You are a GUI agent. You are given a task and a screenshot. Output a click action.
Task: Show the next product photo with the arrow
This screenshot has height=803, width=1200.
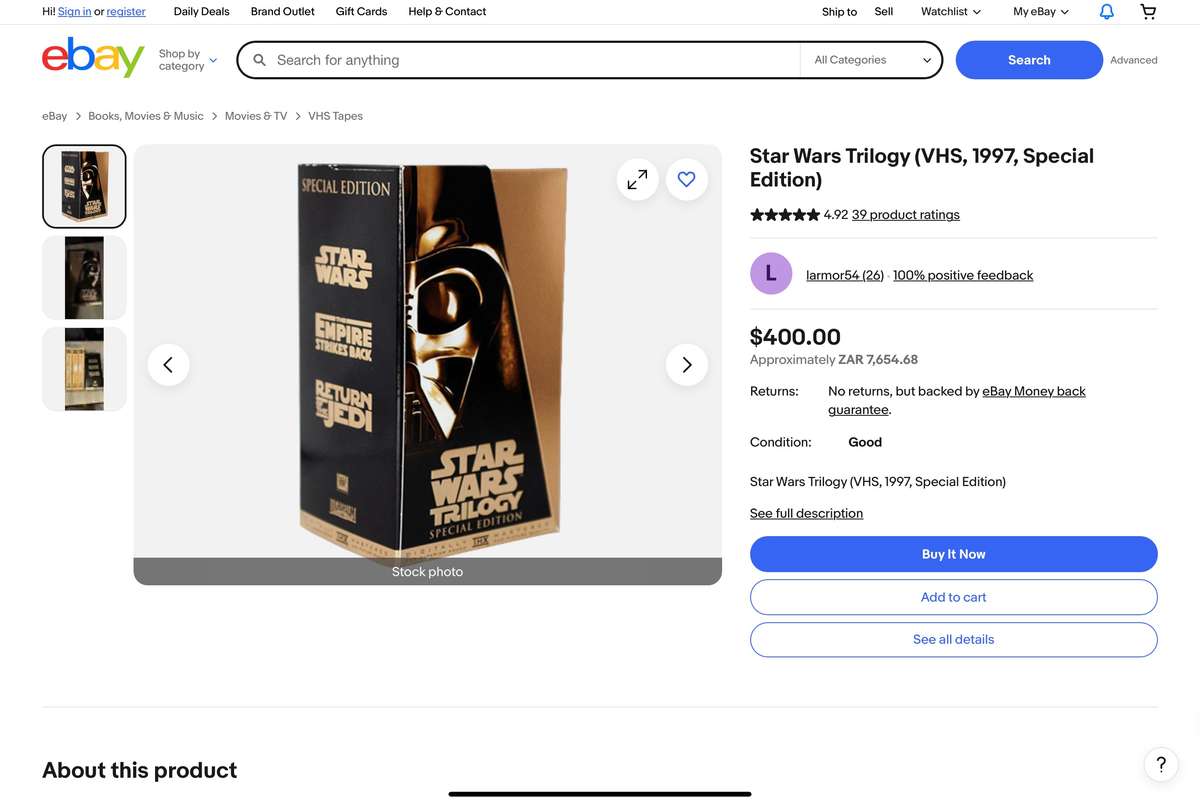tap(686, 364)
